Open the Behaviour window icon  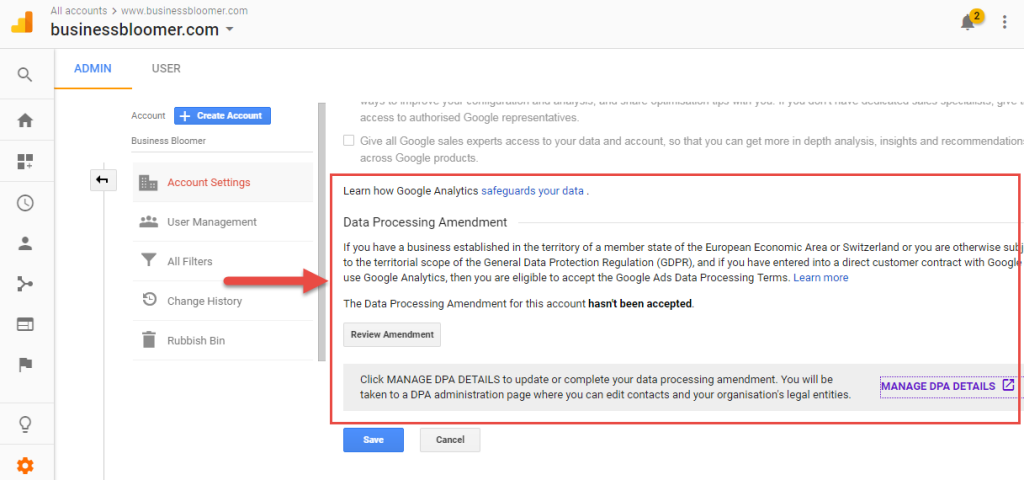(x=25, y=325)
